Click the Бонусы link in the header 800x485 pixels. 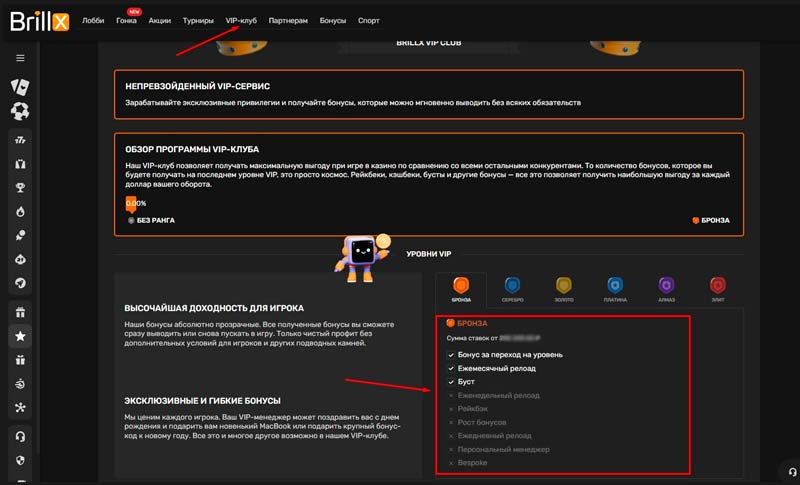click(333, 20)
